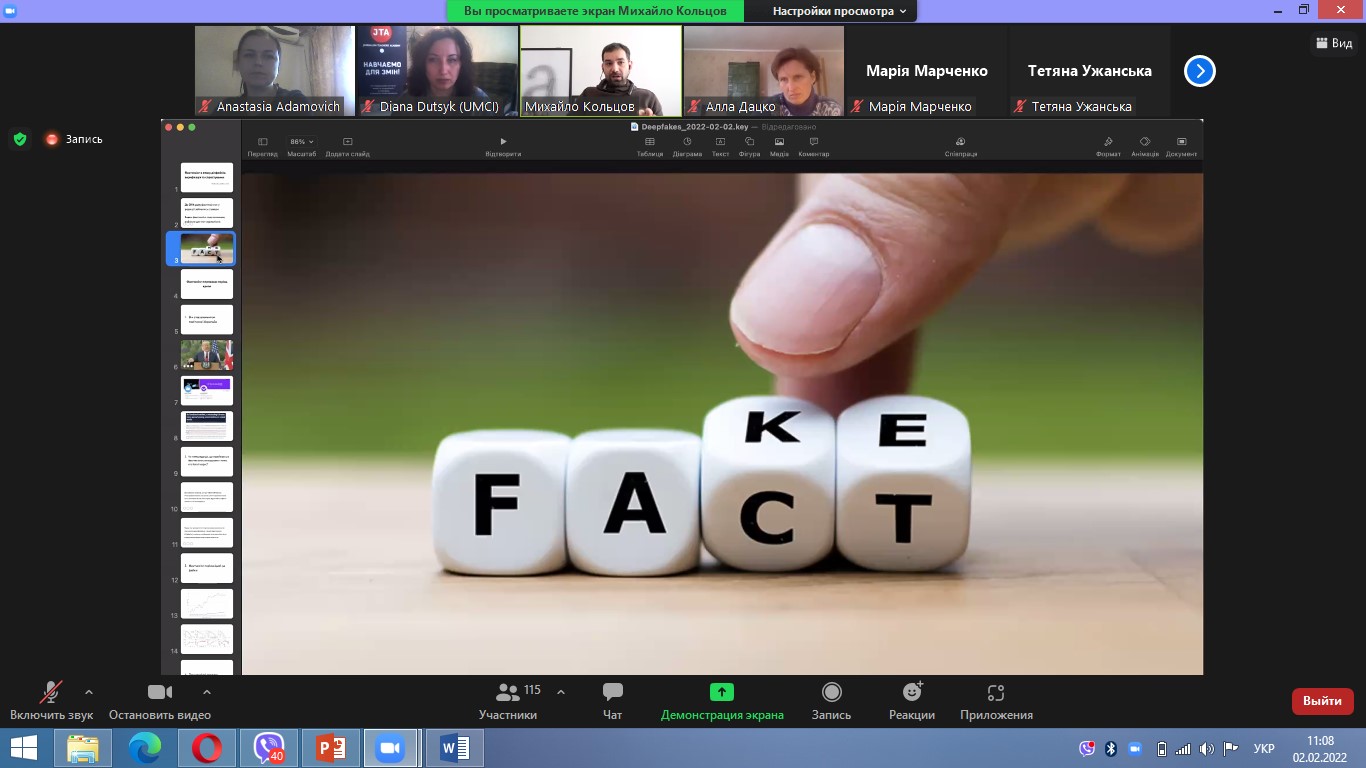Click the green encryption shield icon
This screenshot has width=1366, height=768.
click(x=20, y=139)
